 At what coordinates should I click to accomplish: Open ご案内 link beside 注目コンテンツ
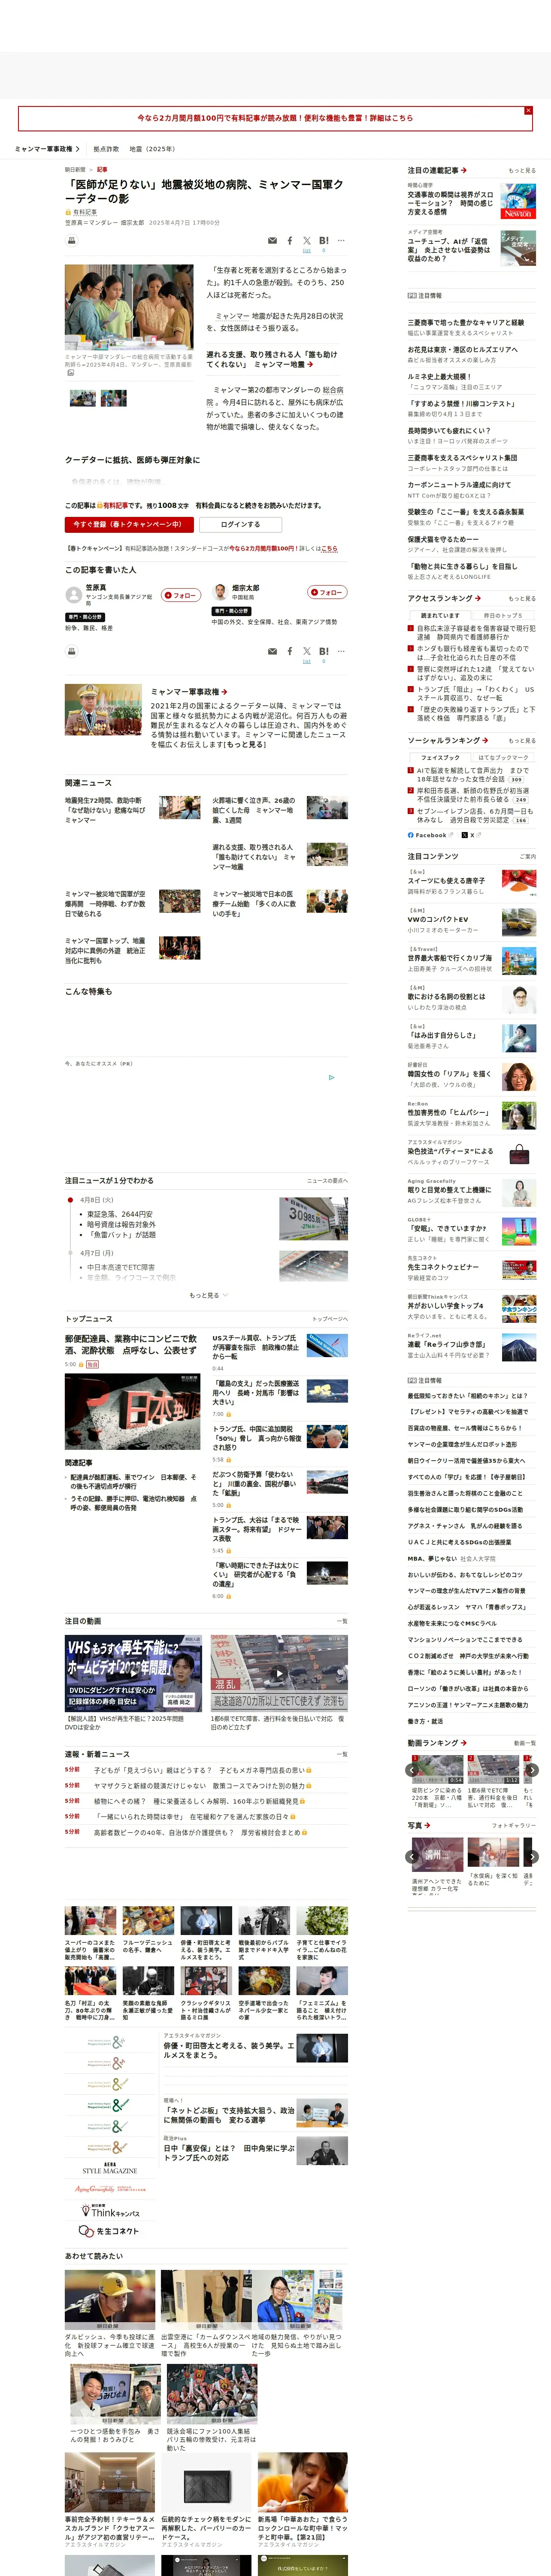(527, 857)
